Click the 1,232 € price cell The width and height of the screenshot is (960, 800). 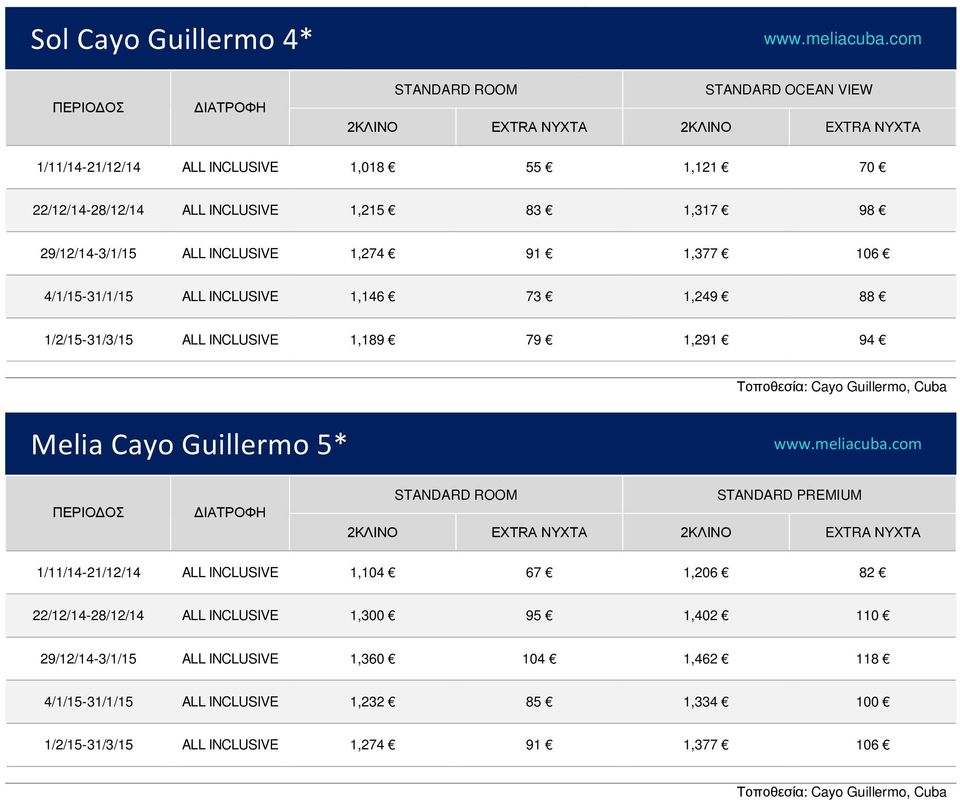[372, 701]
